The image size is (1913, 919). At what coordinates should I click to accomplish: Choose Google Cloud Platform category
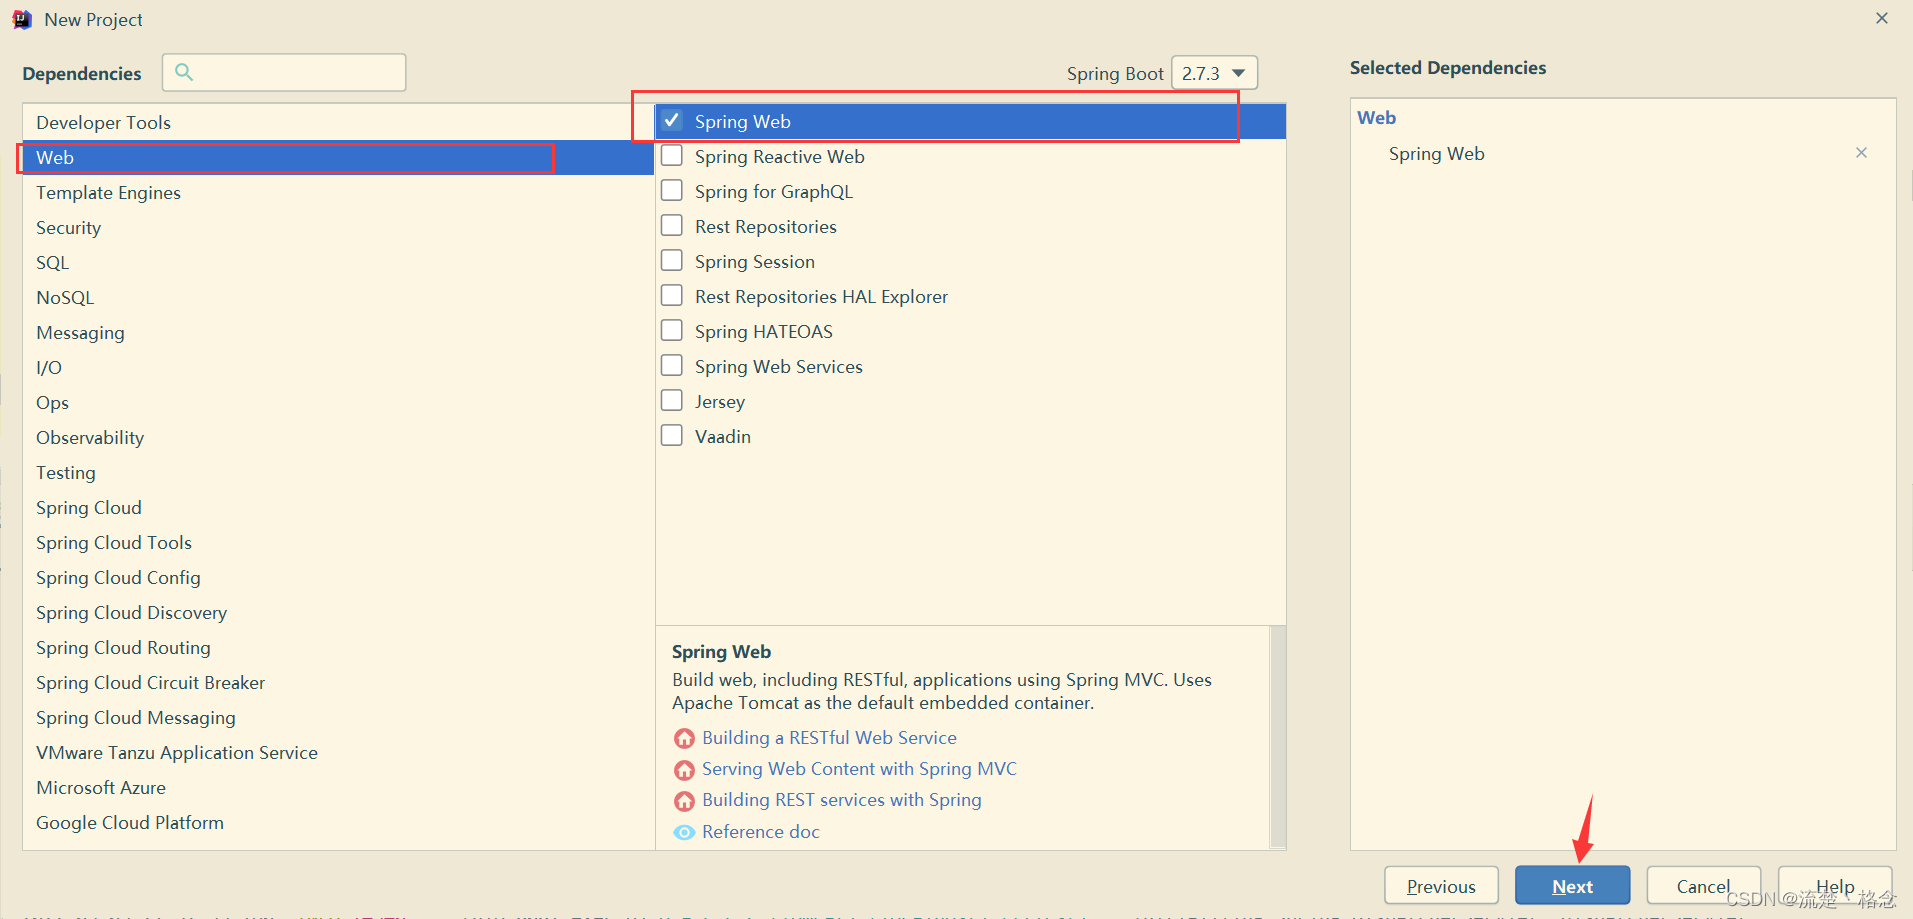pos(338,822)
